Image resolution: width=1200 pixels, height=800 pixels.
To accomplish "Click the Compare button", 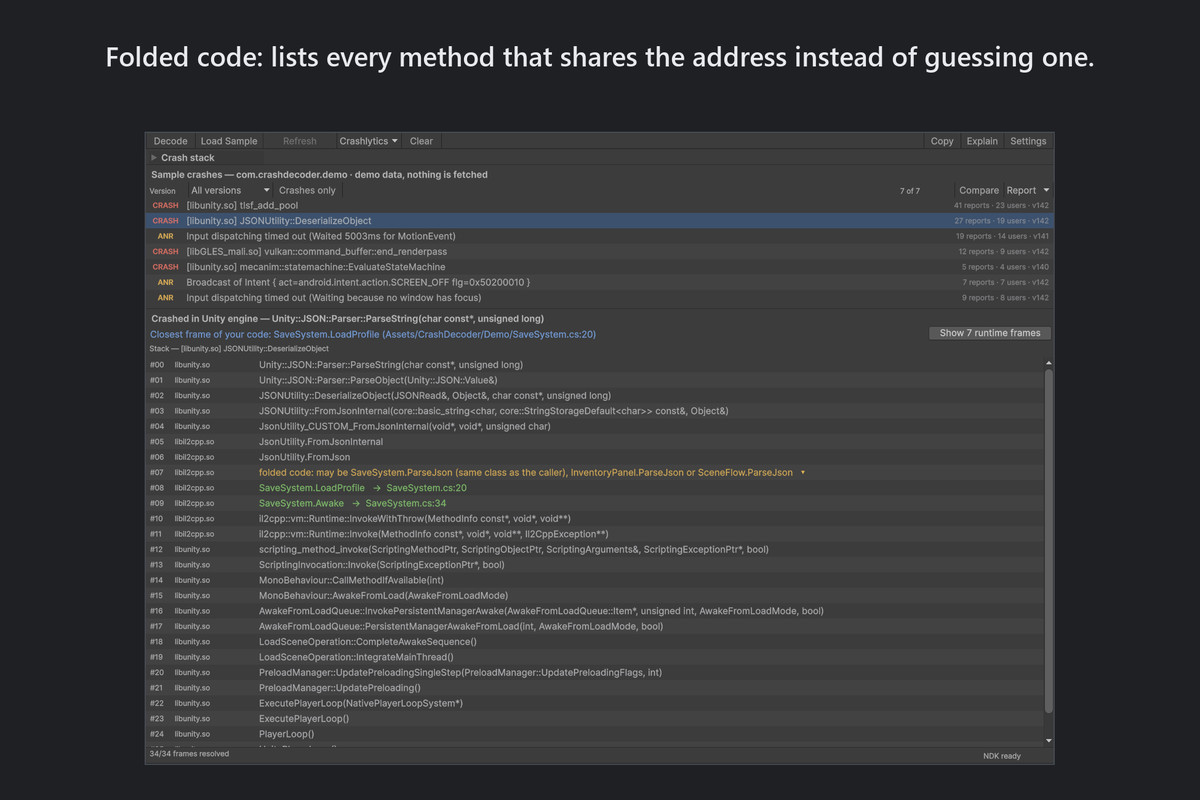I will [x=979, y=190].
